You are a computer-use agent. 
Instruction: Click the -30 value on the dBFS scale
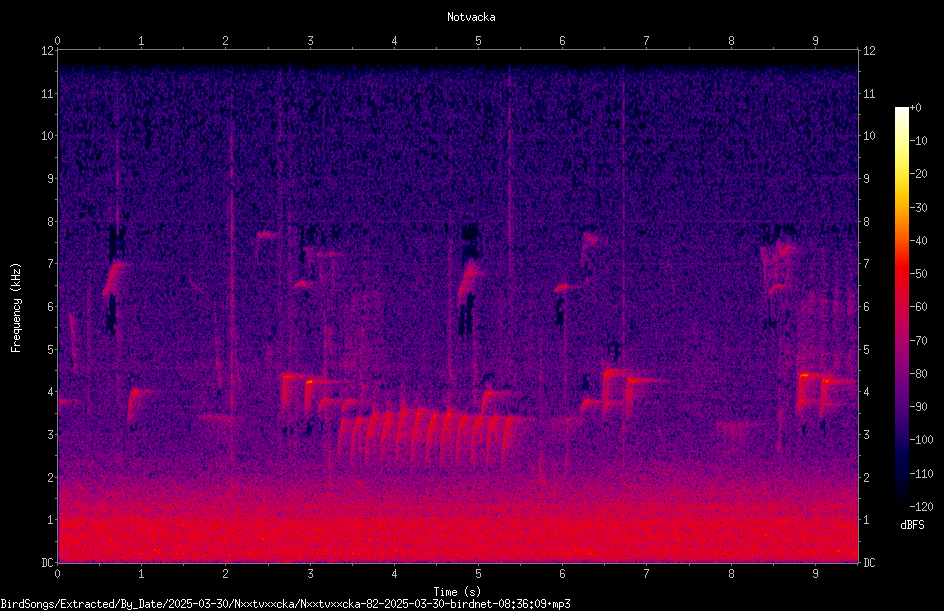pyautogui.click(x=918, y=208)
